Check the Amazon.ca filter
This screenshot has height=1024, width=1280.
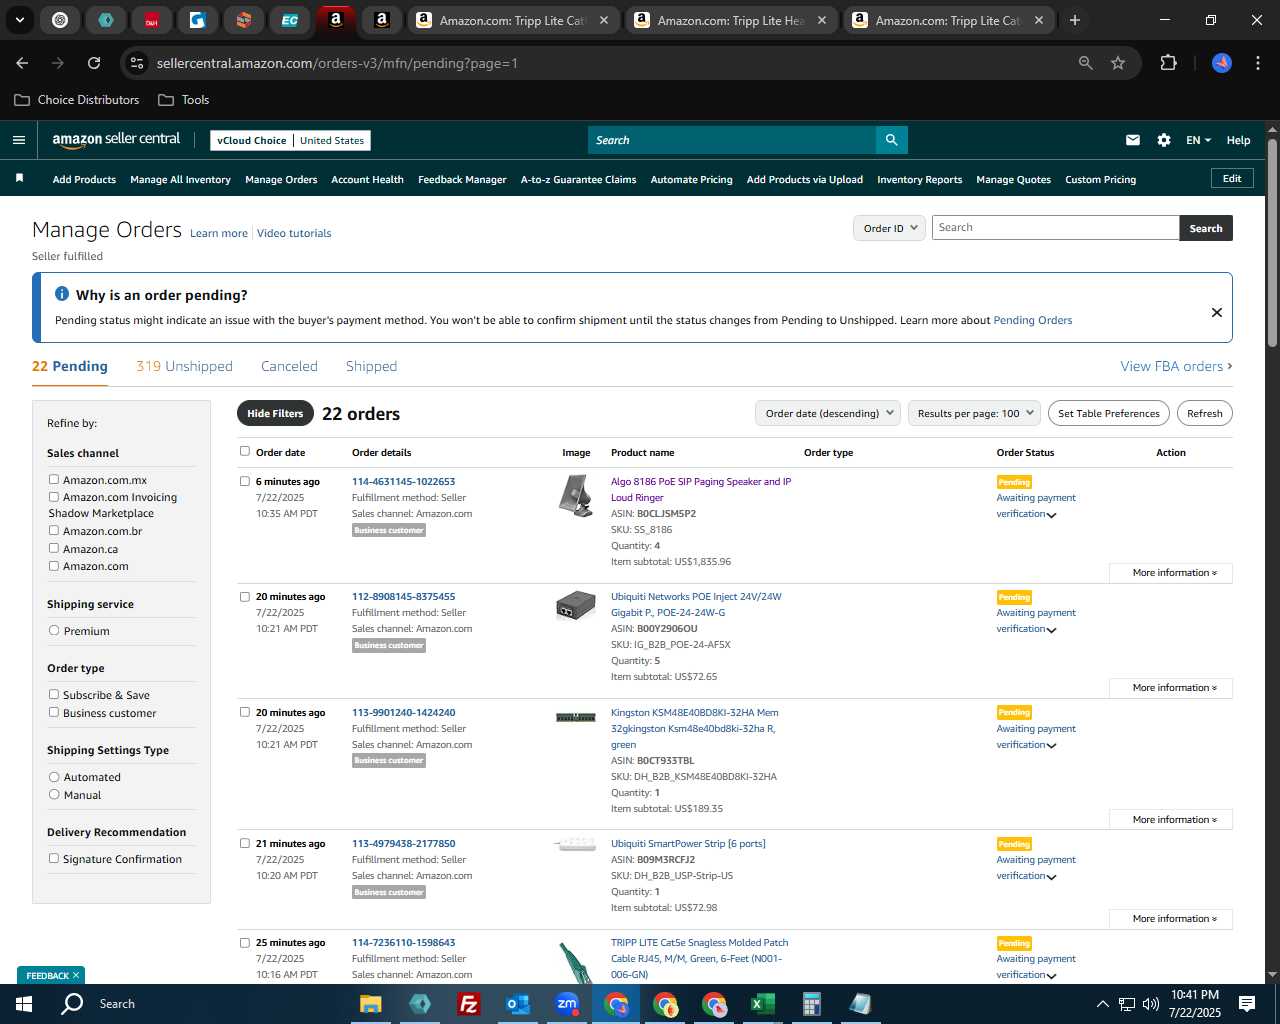coord(54,548)
